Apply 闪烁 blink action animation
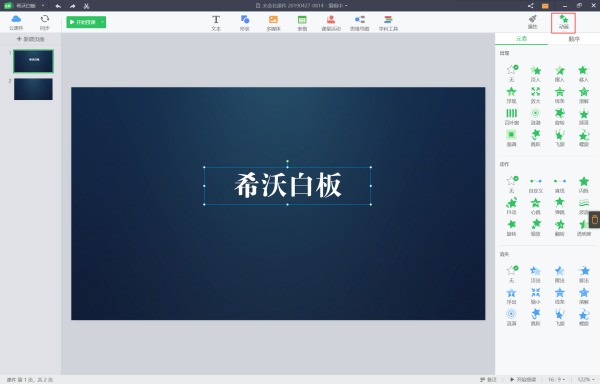This screenshot has height=384, width=600. point(584,185)
